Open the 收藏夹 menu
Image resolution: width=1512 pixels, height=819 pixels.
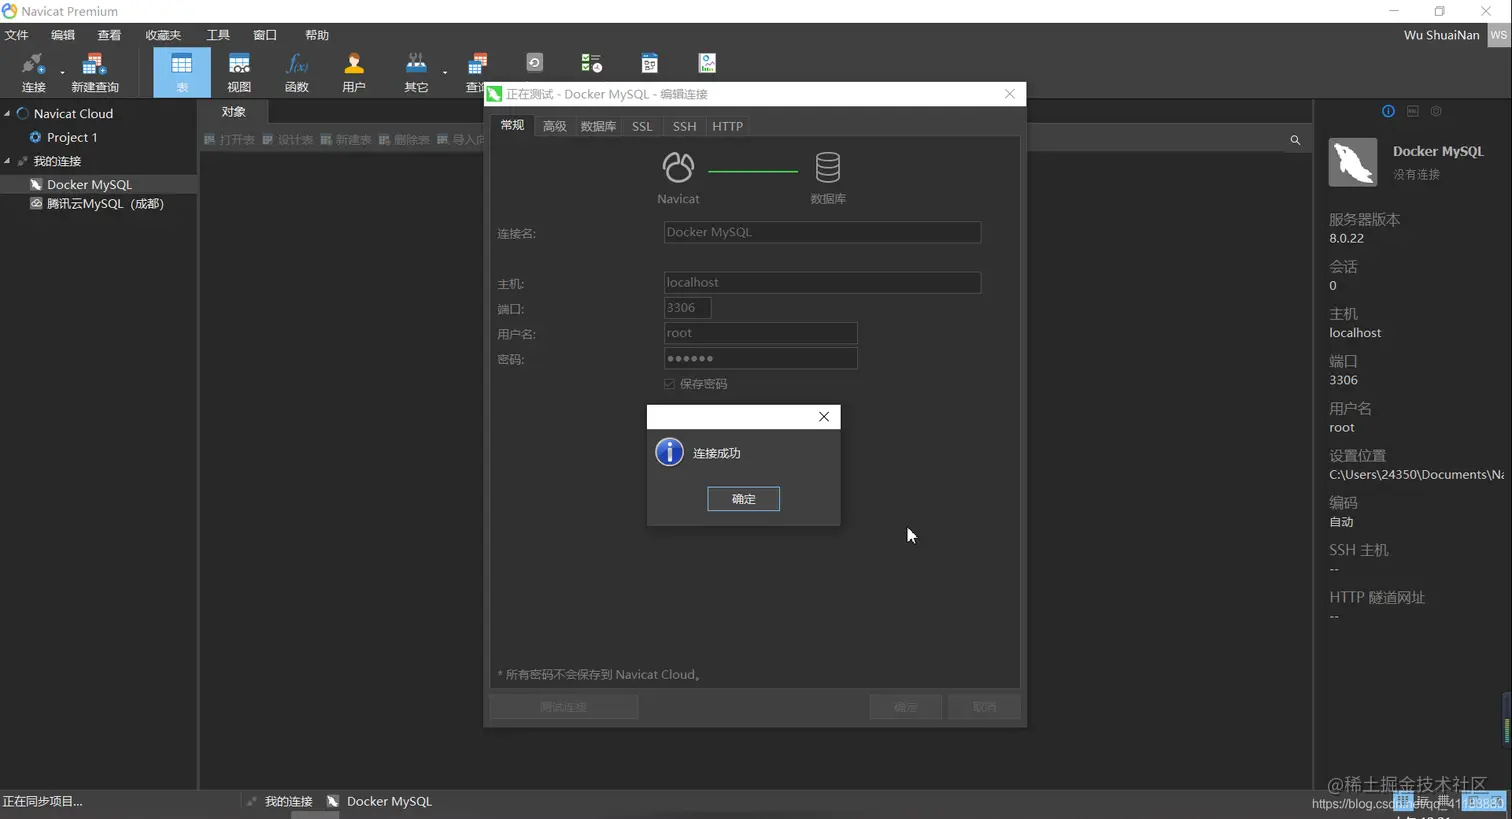(163, 35)
